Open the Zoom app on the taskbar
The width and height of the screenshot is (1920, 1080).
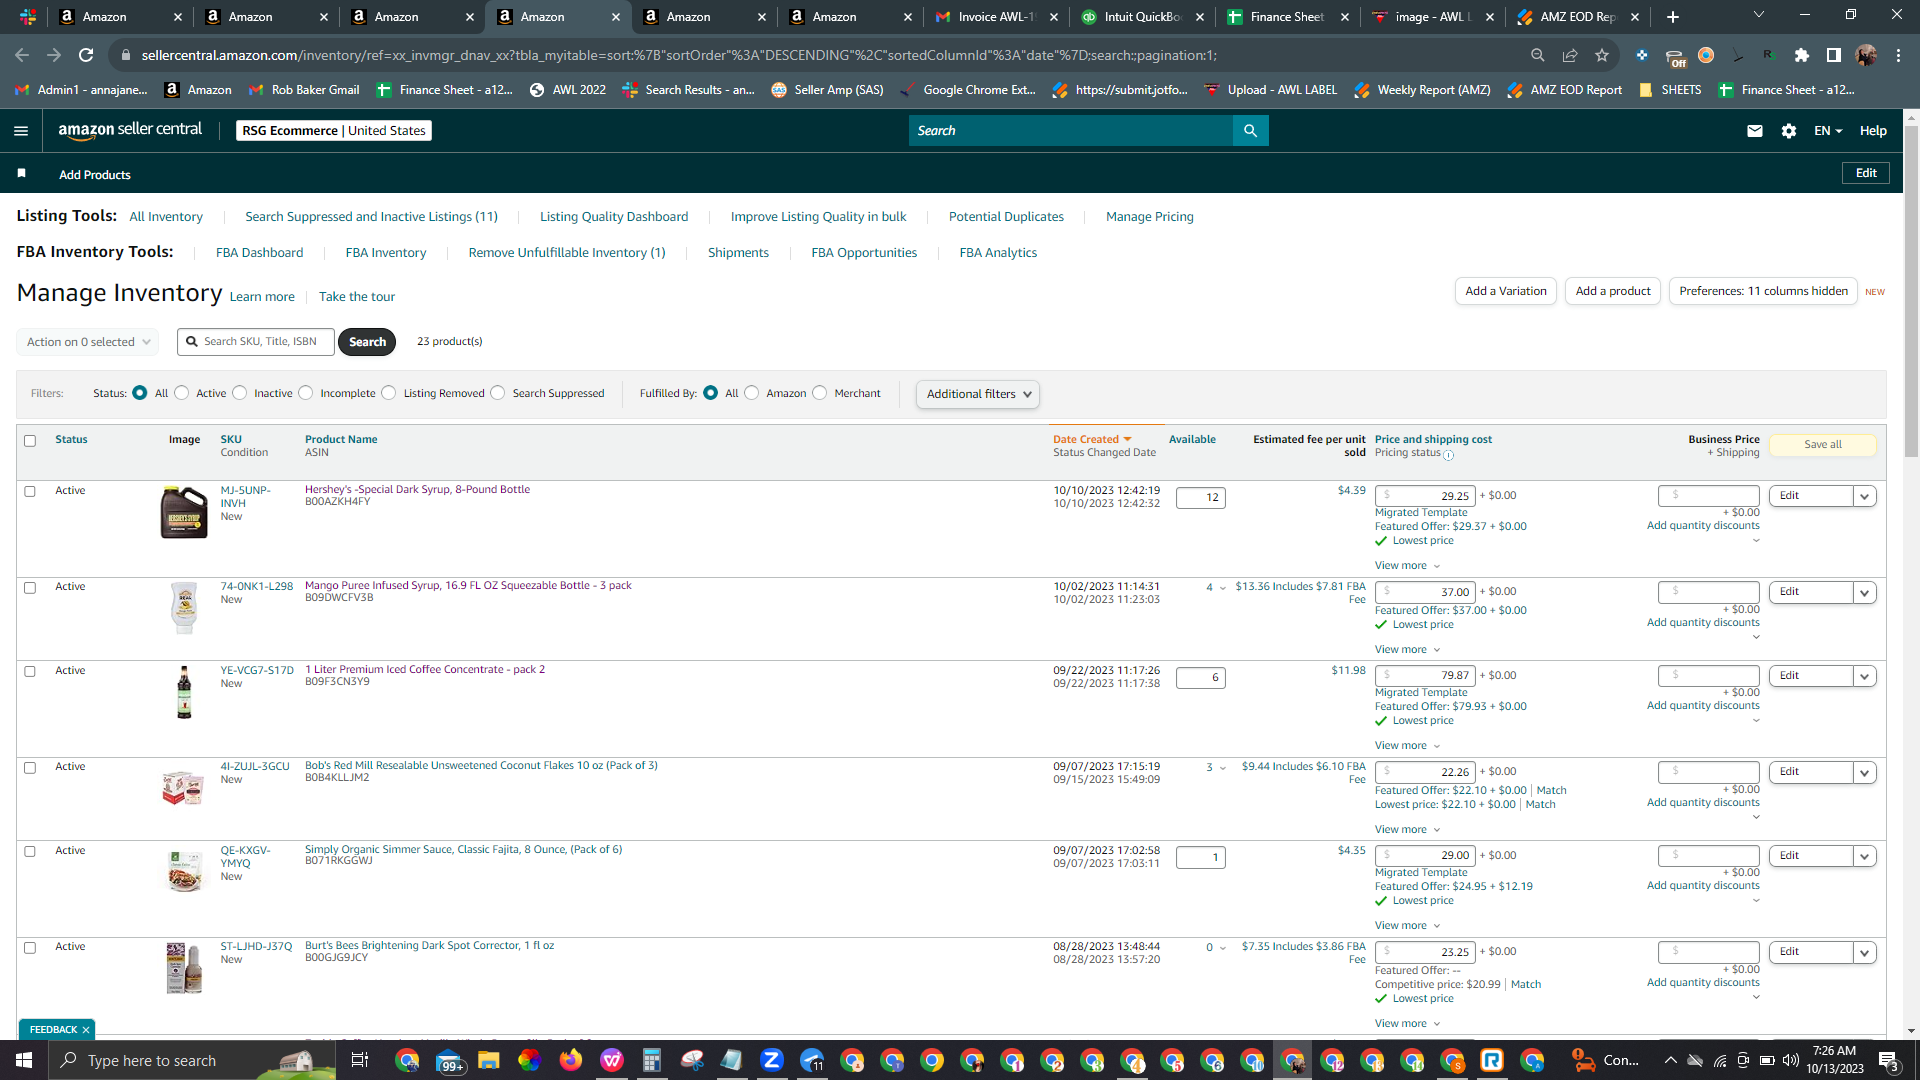click(771, 1060)
